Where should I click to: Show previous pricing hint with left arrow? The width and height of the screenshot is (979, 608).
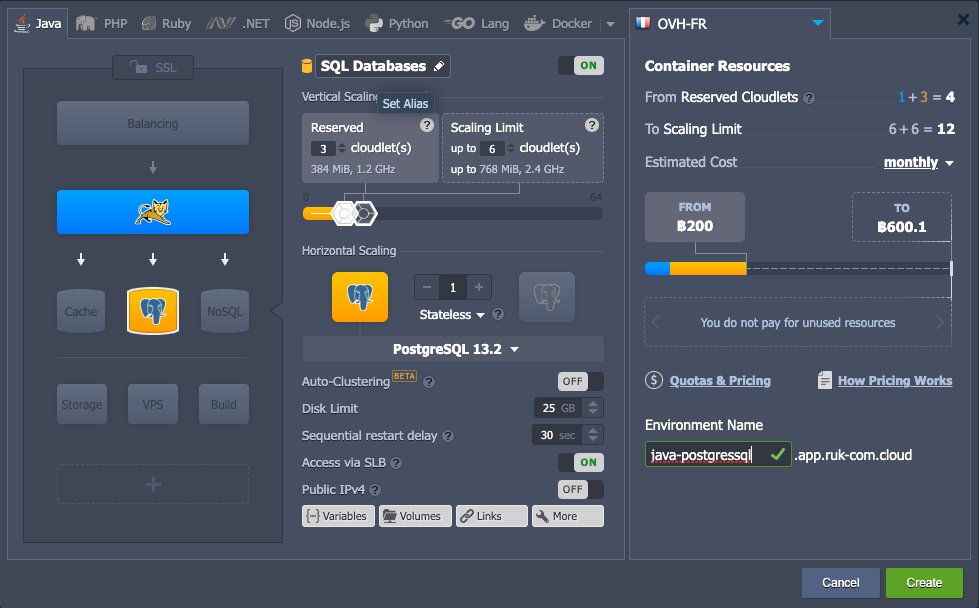pyautogui.click(x=656, y=322)
